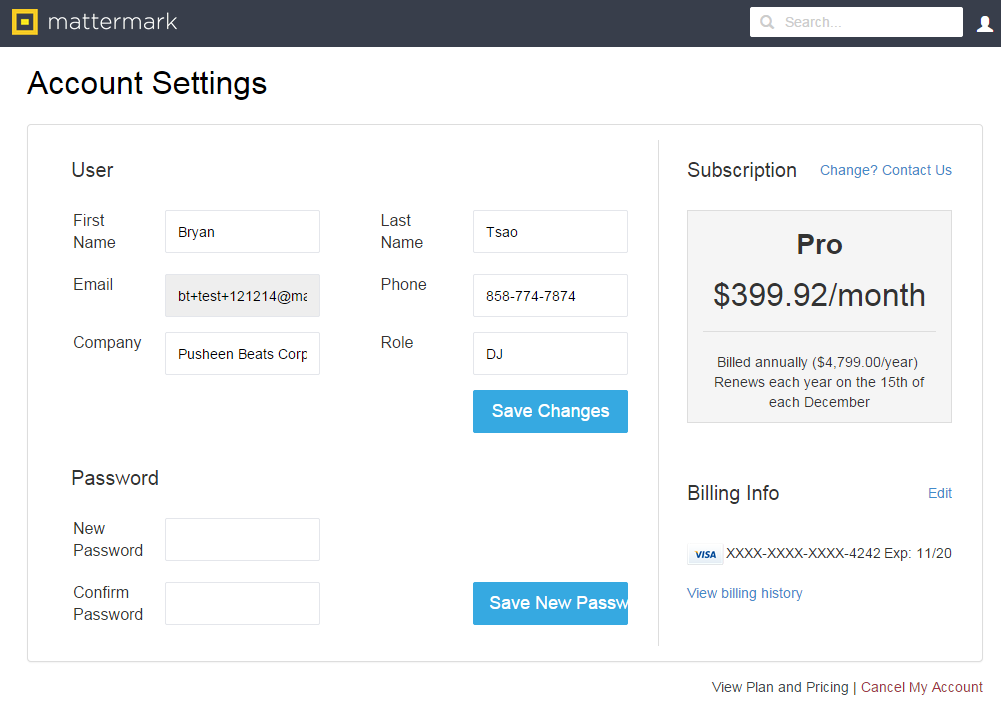Click Cancel My Account link
Viewport: 1001px width, 706px height.
pyautogui.click(x=921, y=687)
